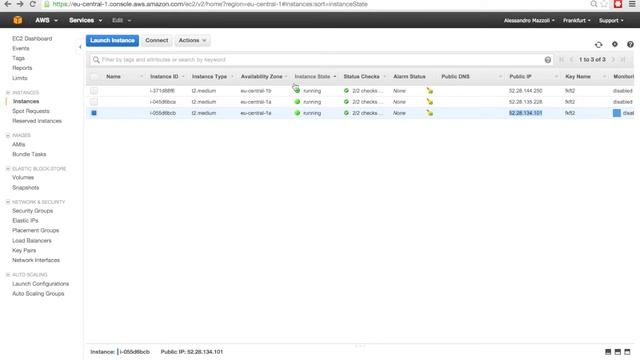Click Public IP 52.28.144.250 cell
640x360 pixels.
click(x=525, y=91)
